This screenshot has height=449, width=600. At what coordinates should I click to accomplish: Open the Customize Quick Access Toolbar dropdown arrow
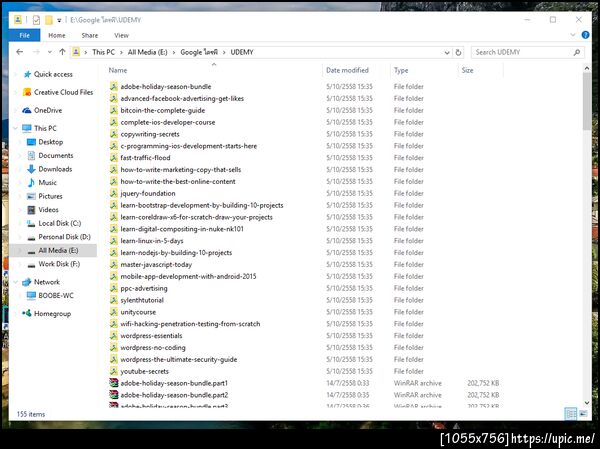coord(59,20)
